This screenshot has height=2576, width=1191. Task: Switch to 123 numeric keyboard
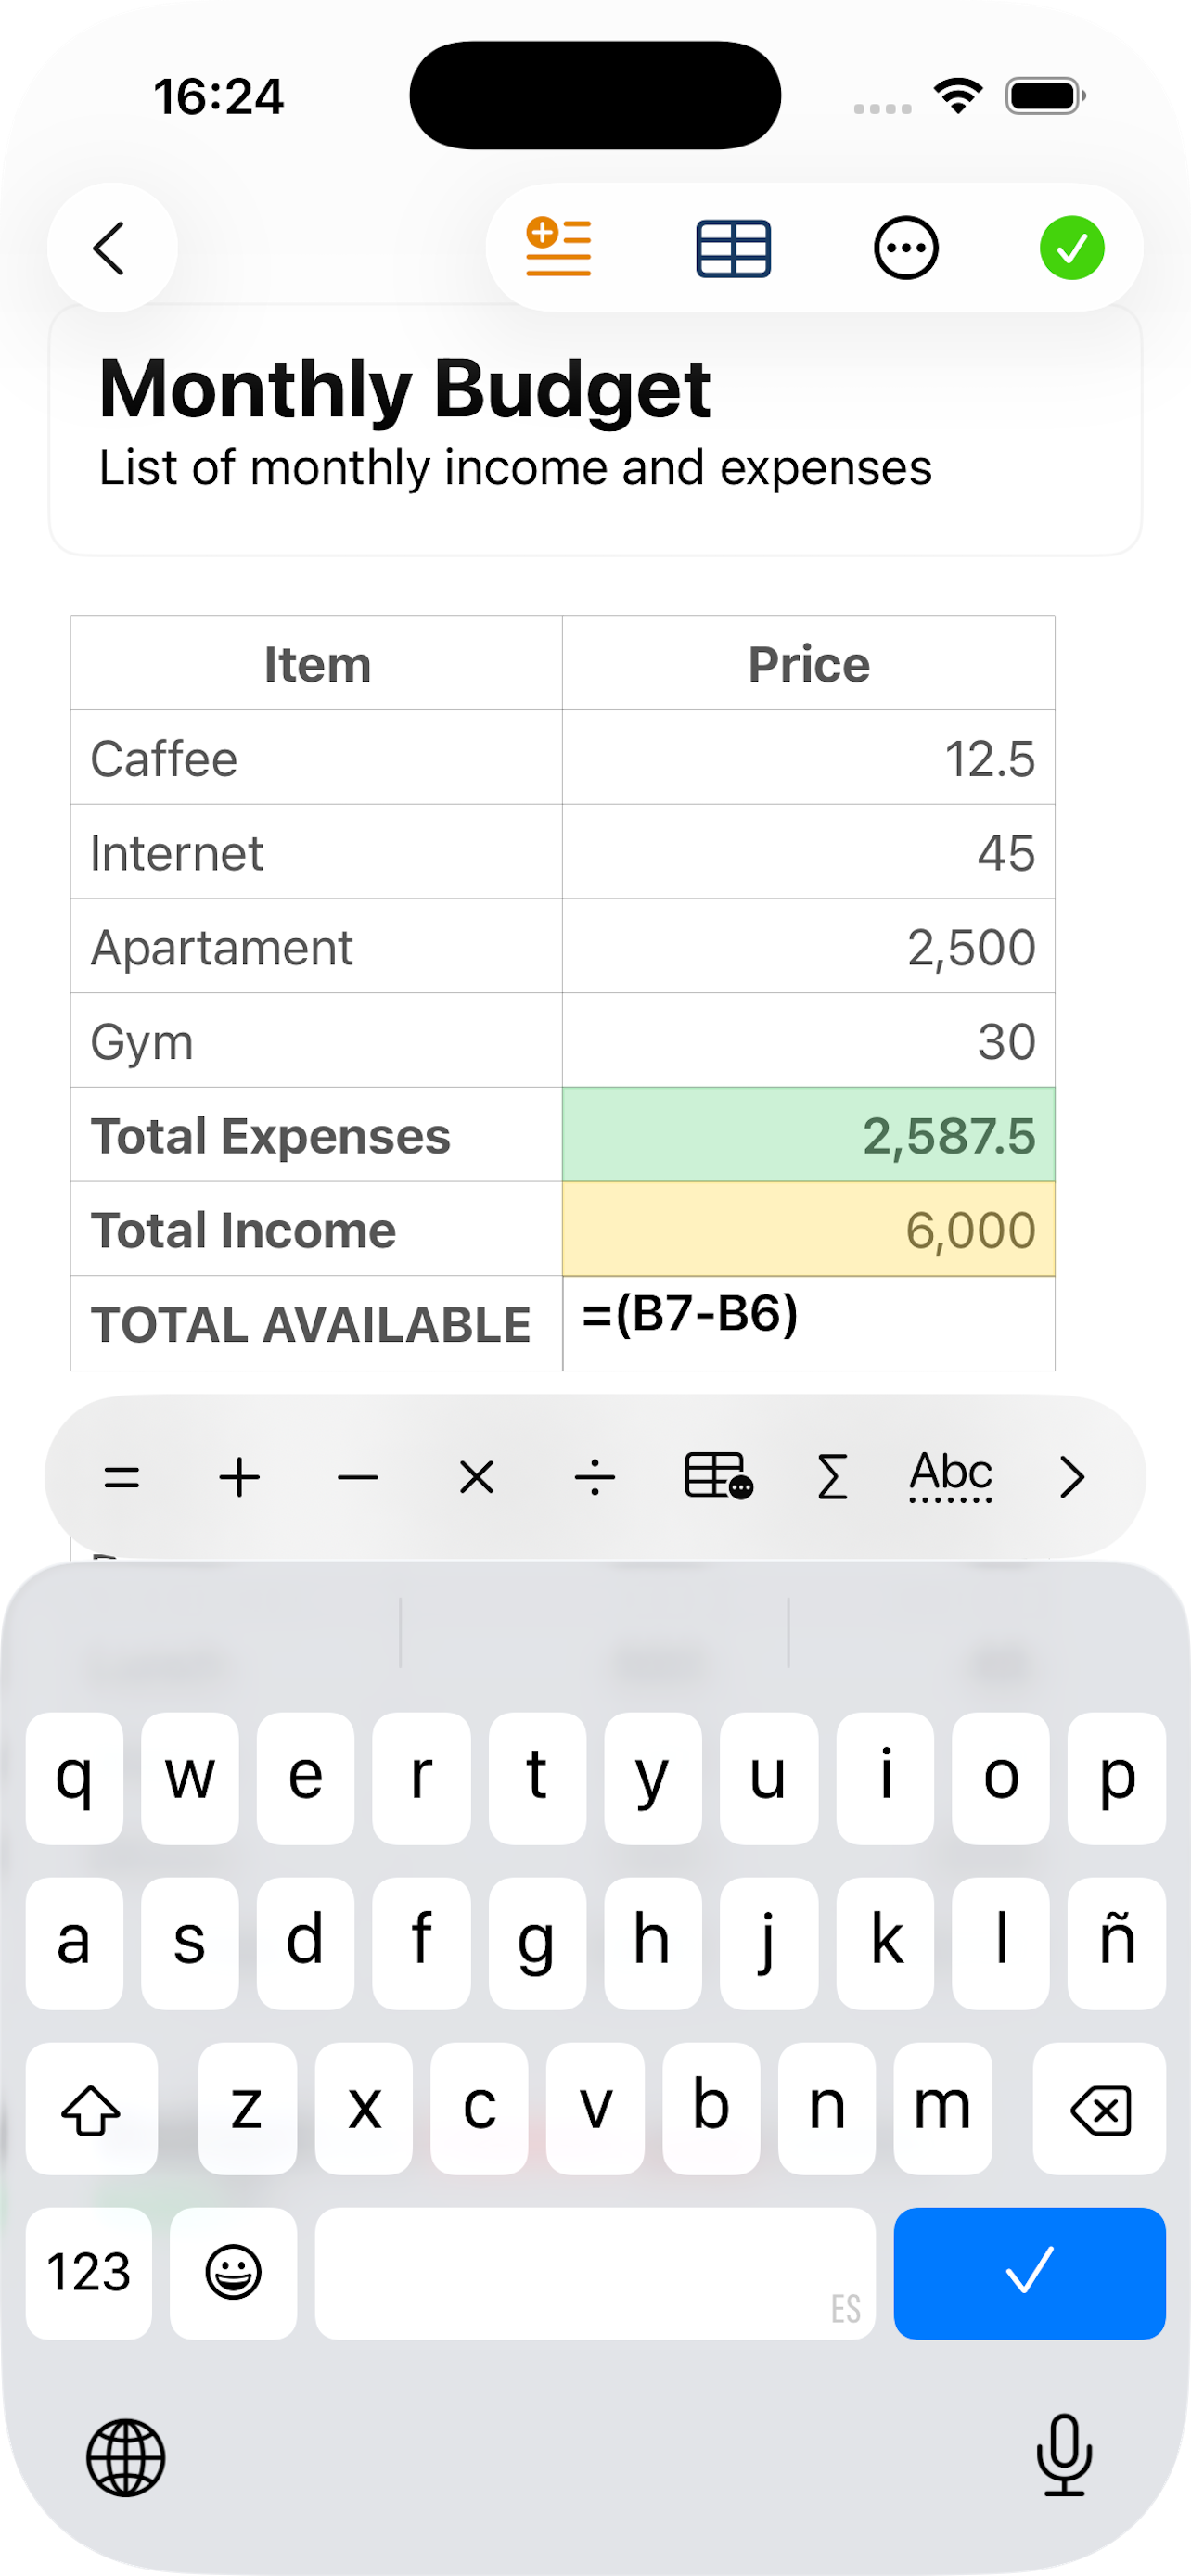tap(89, 2272)
